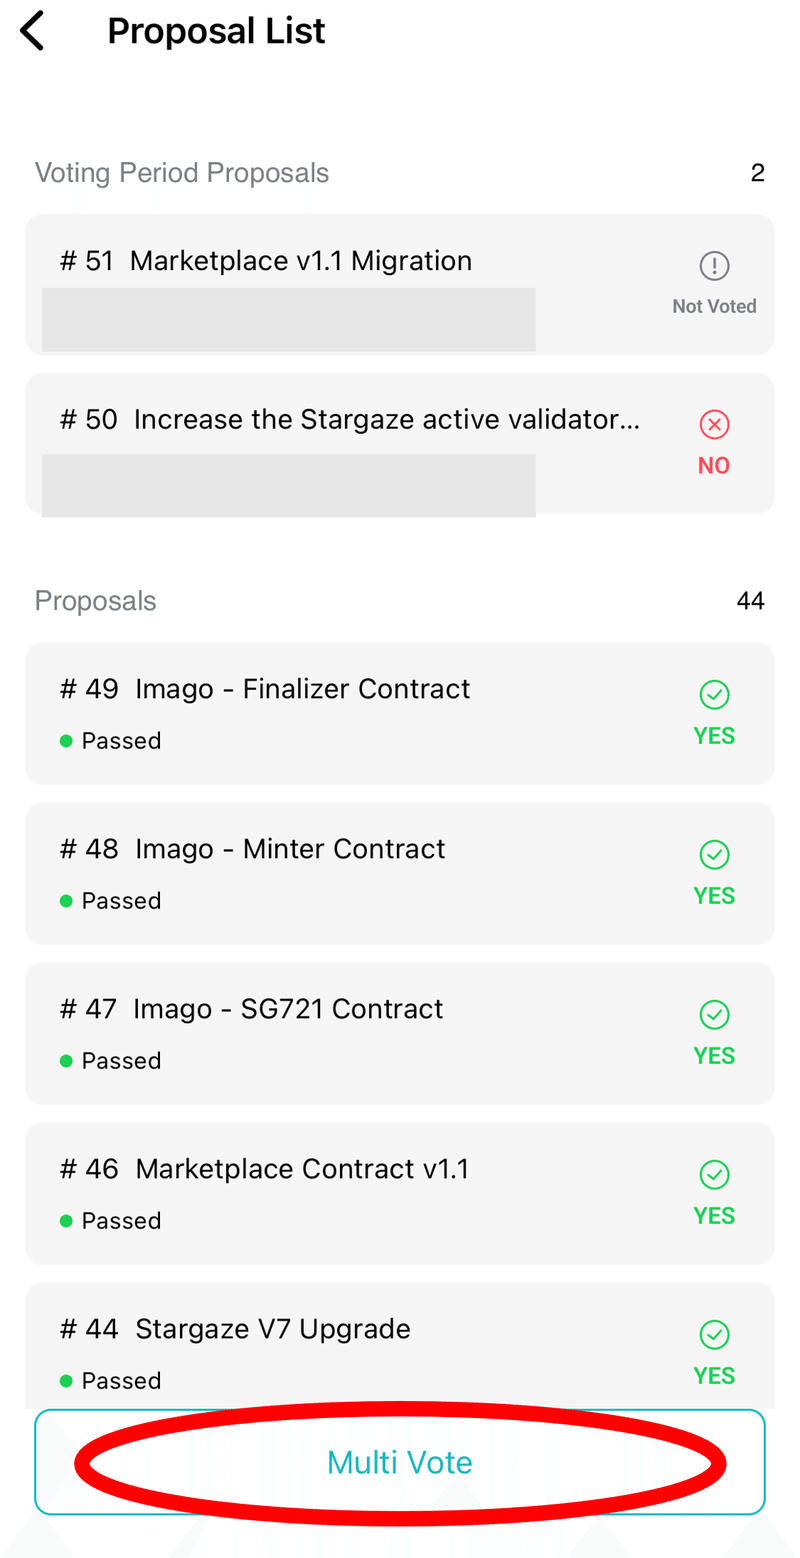Screen dimensions: 800x1558
Task: Click the YES checkmark on proposal 44
Action: click(714, 1335)
